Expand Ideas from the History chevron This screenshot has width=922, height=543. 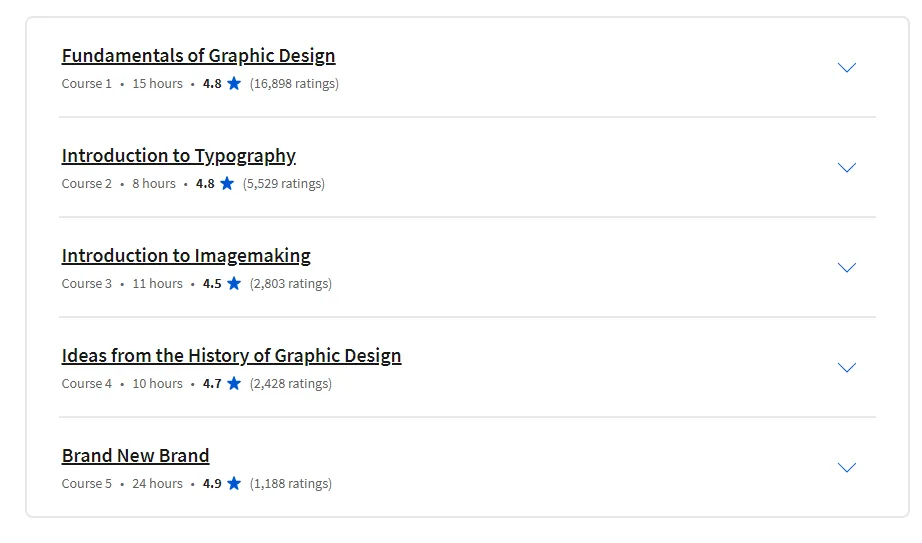point(846,368)
